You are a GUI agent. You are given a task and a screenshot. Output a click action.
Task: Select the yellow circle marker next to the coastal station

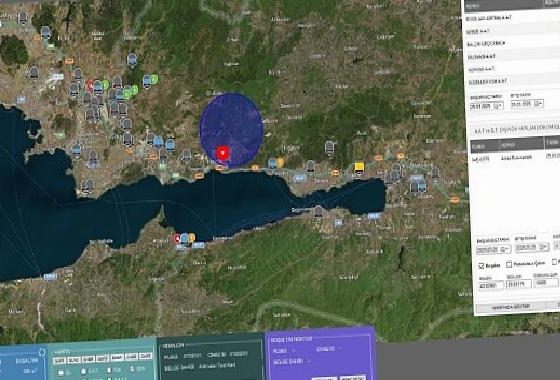tap(280, 162)
